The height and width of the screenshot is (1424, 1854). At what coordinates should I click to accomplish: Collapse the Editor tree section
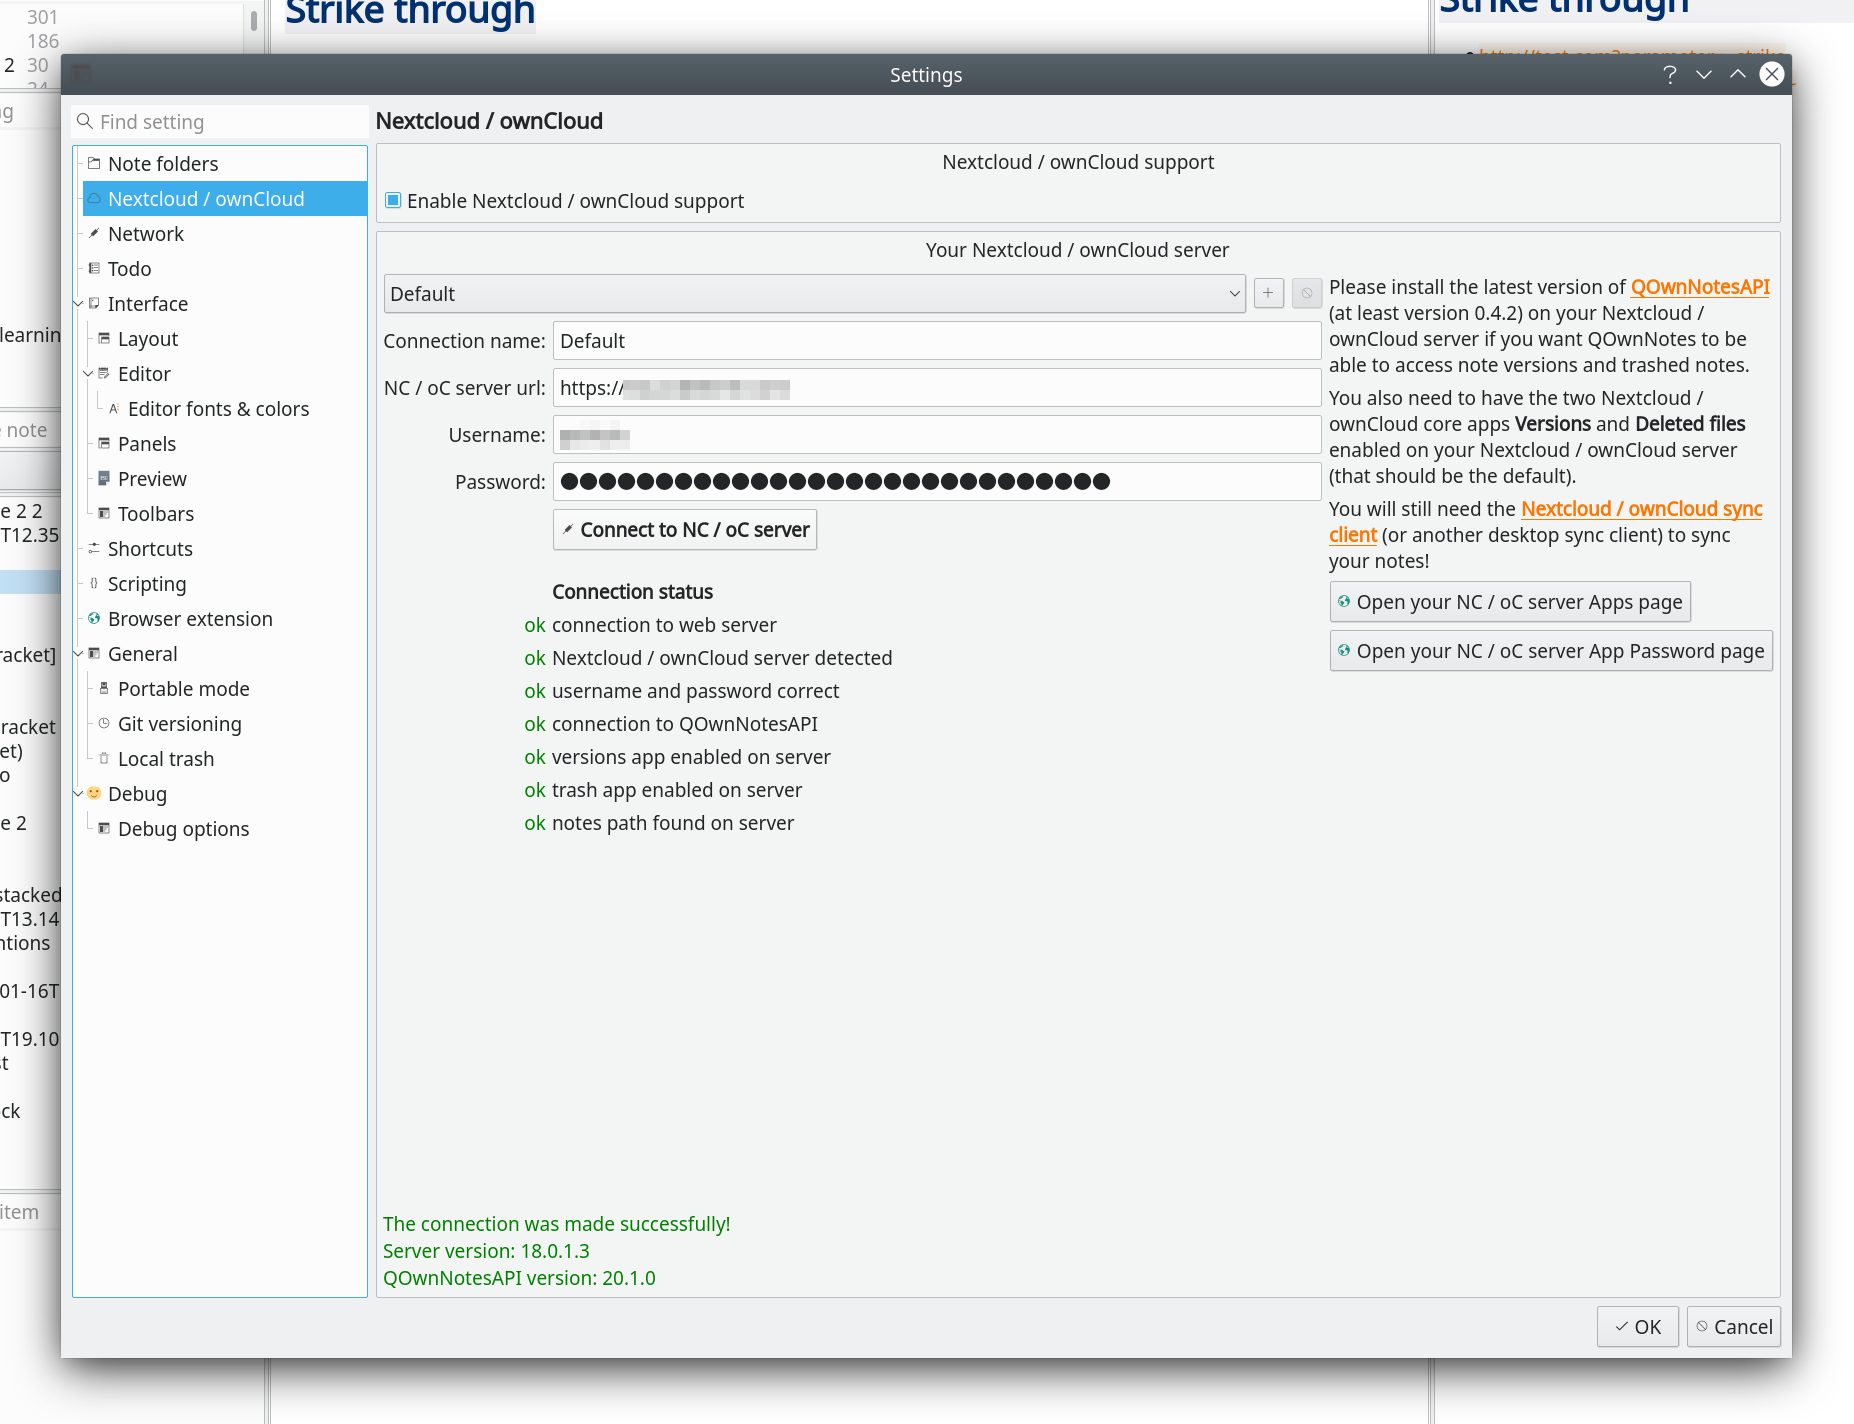pyautogui.click(x=89, y=374)
